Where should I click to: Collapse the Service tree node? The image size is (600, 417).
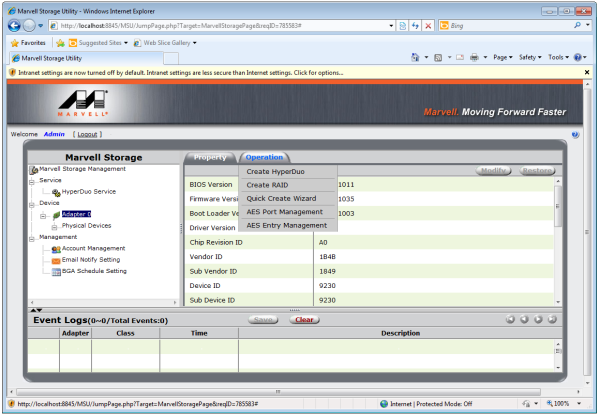(32, 181)
